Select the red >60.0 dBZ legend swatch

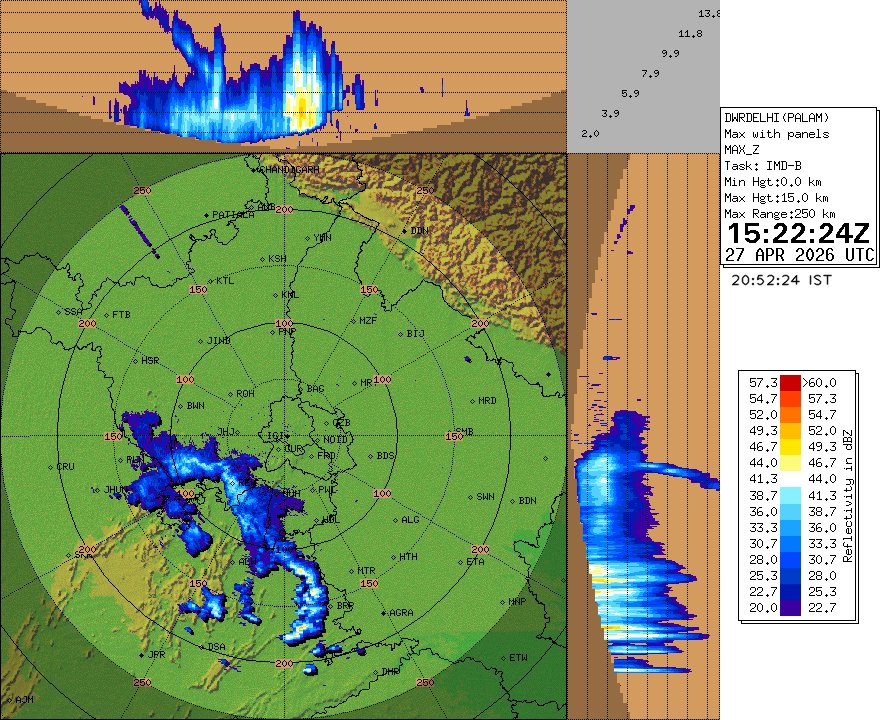pyautogui.click(x=790, y=382)
